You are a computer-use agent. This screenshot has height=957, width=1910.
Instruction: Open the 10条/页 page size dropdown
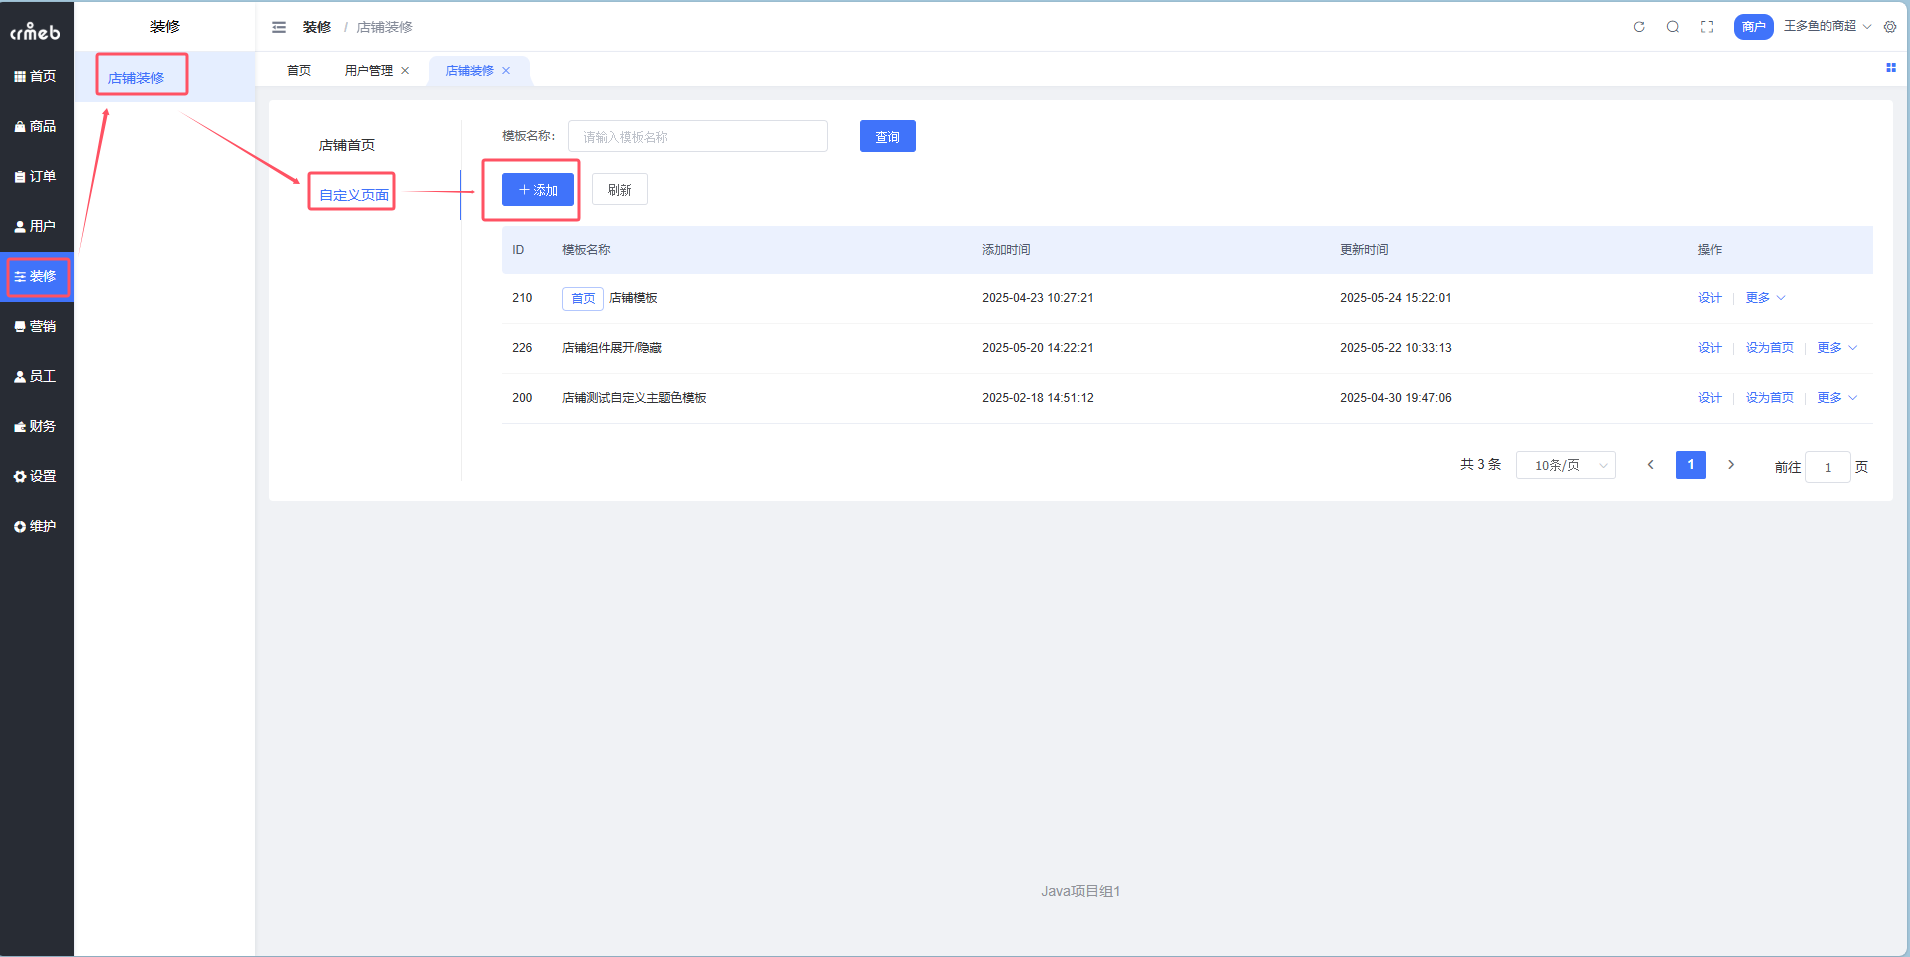(1565, 465)
